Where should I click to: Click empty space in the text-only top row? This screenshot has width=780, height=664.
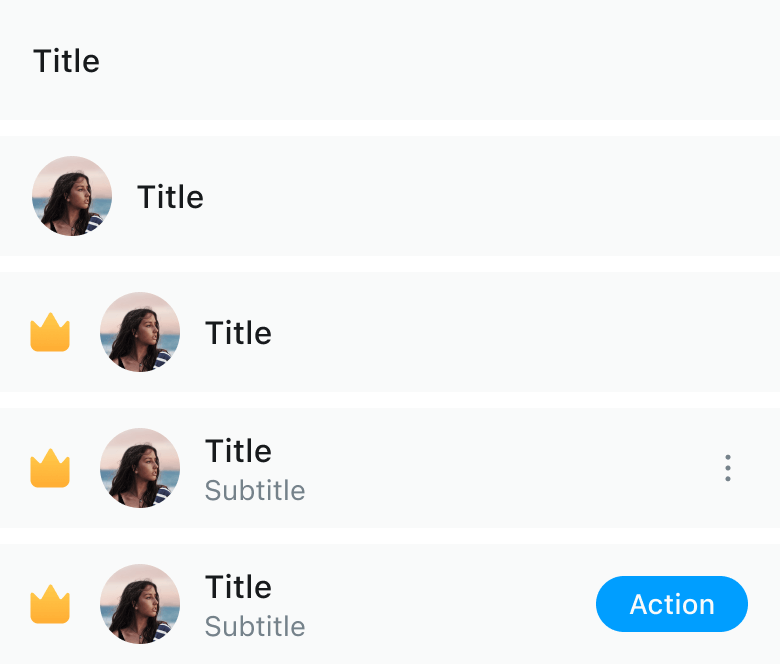[450, 61]
